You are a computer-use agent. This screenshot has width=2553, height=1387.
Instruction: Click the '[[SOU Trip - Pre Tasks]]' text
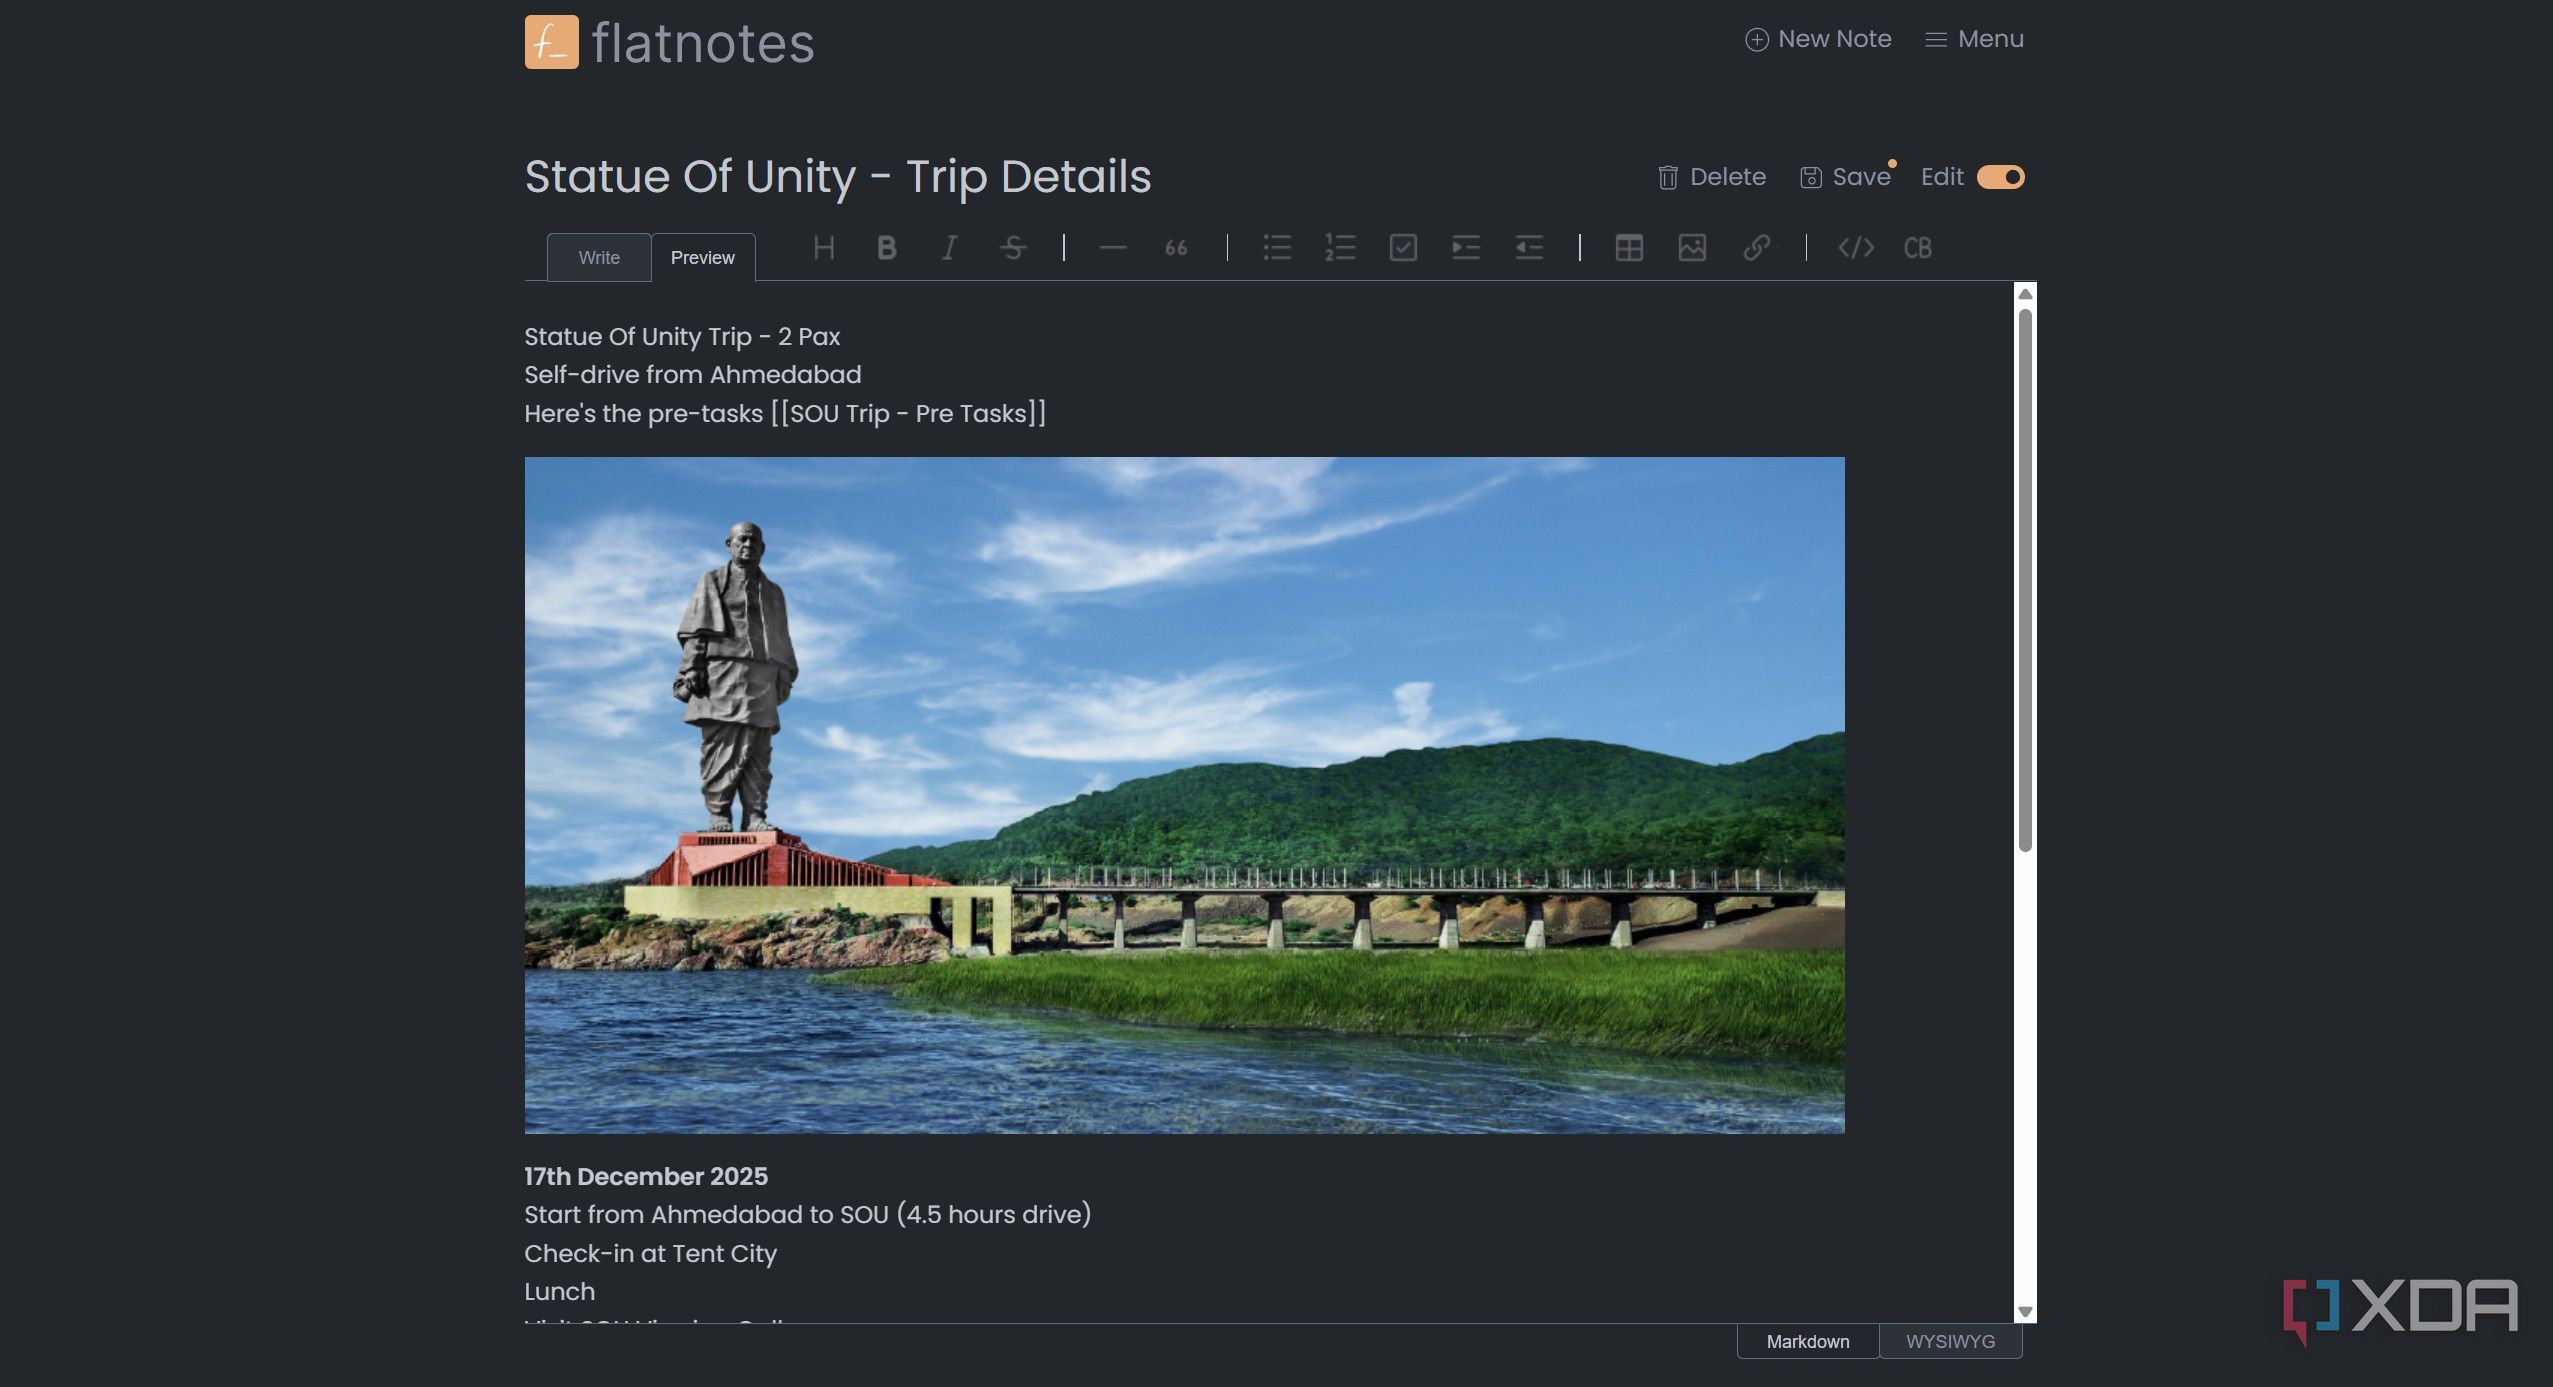[908, 413]
